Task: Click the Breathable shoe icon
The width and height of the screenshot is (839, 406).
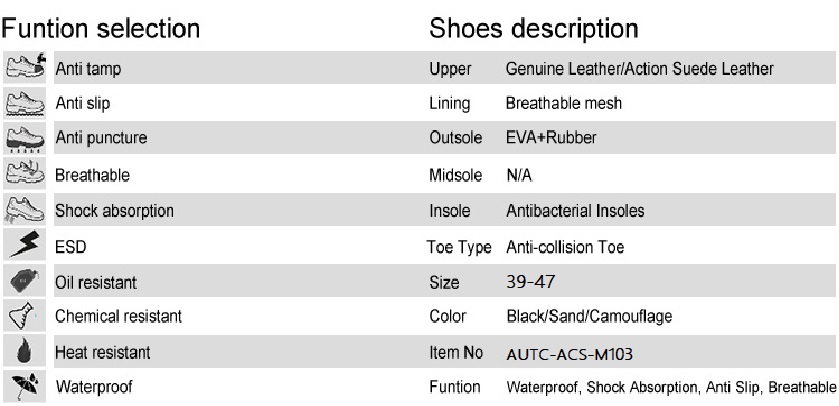Action: tap(25, 173)
